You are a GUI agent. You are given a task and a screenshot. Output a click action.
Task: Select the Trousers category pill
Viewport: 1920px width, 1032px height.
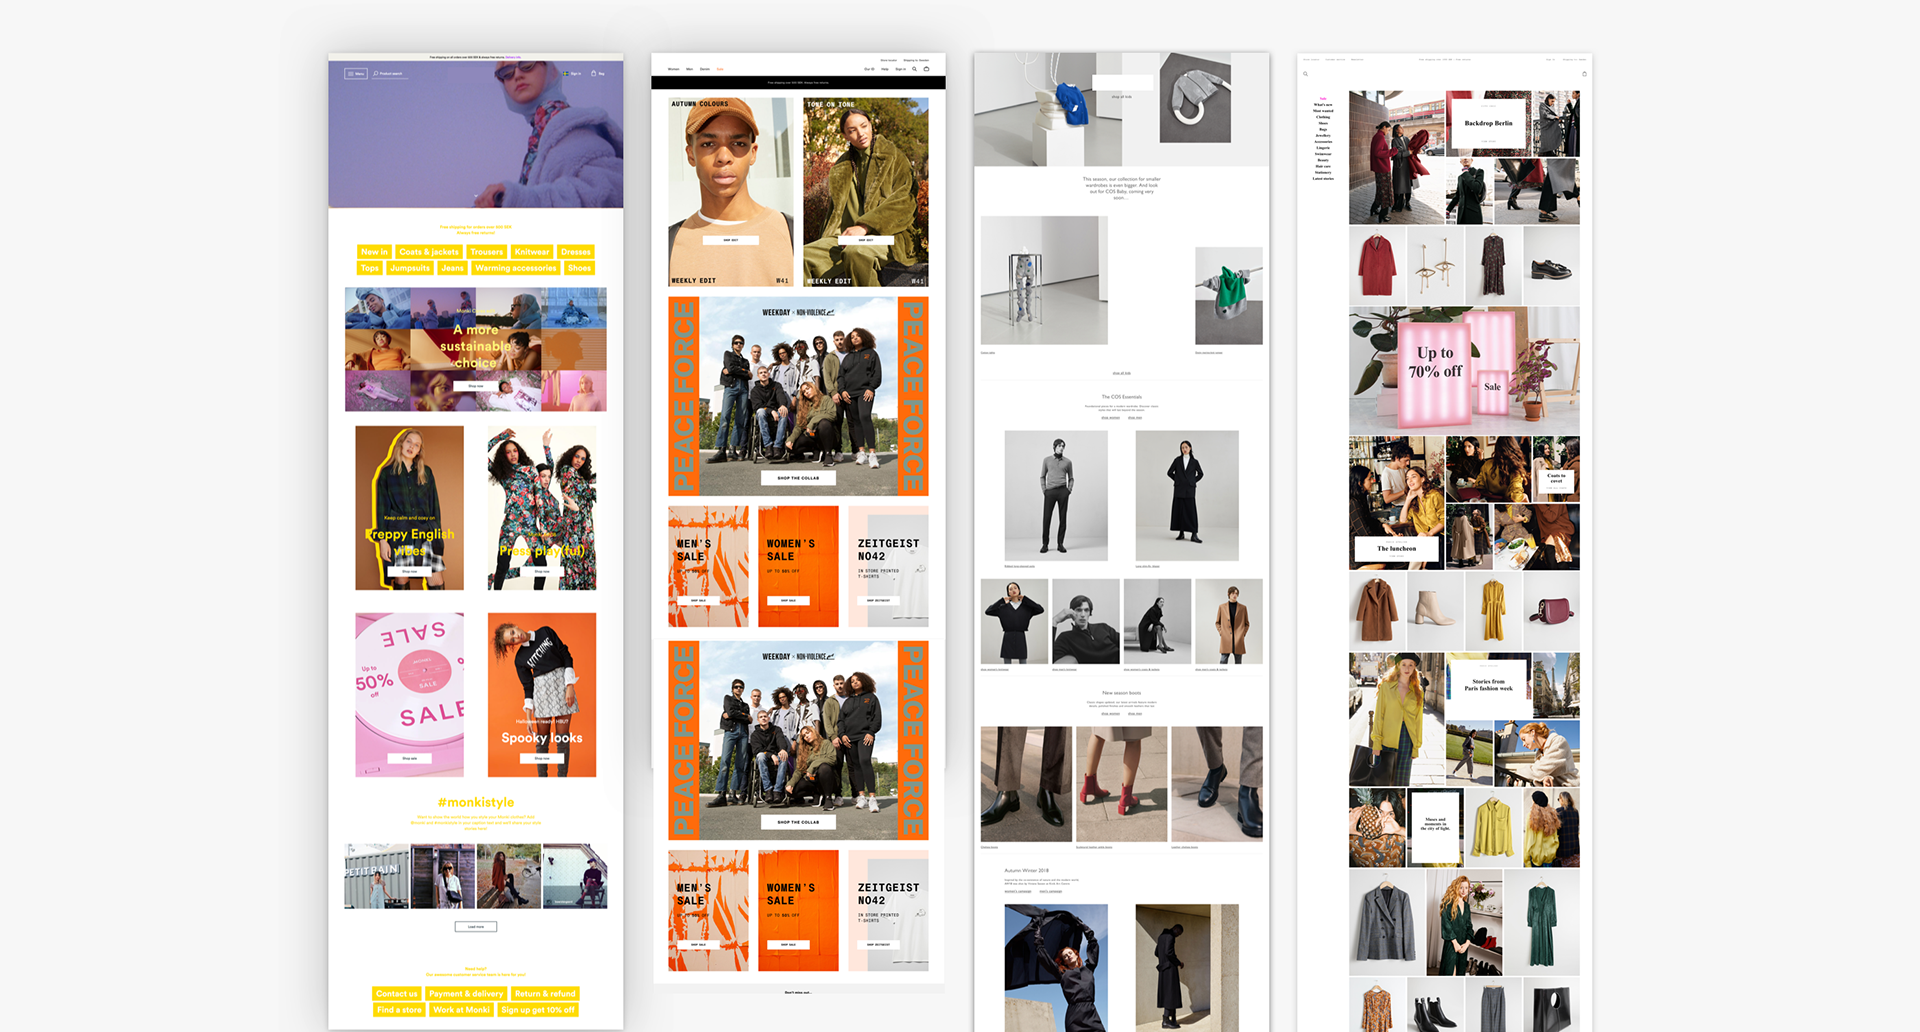coord(487,252)
